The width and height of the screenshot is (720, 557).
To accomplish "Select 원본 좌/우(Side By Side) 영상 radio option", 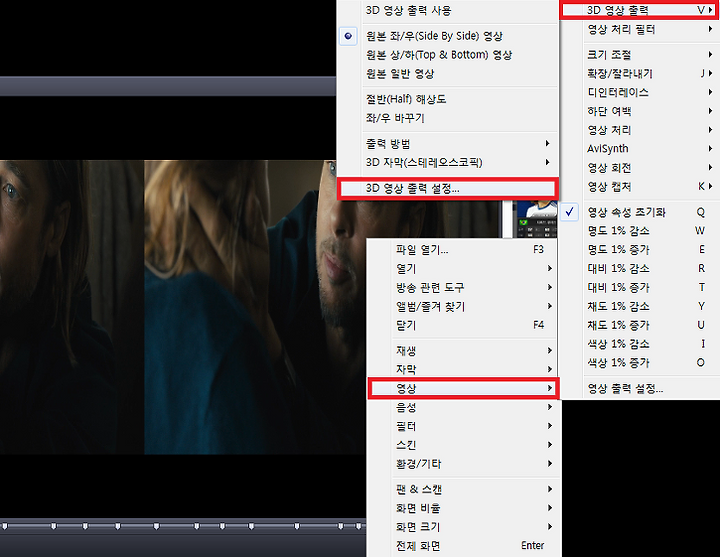I will tap(448, 36).
